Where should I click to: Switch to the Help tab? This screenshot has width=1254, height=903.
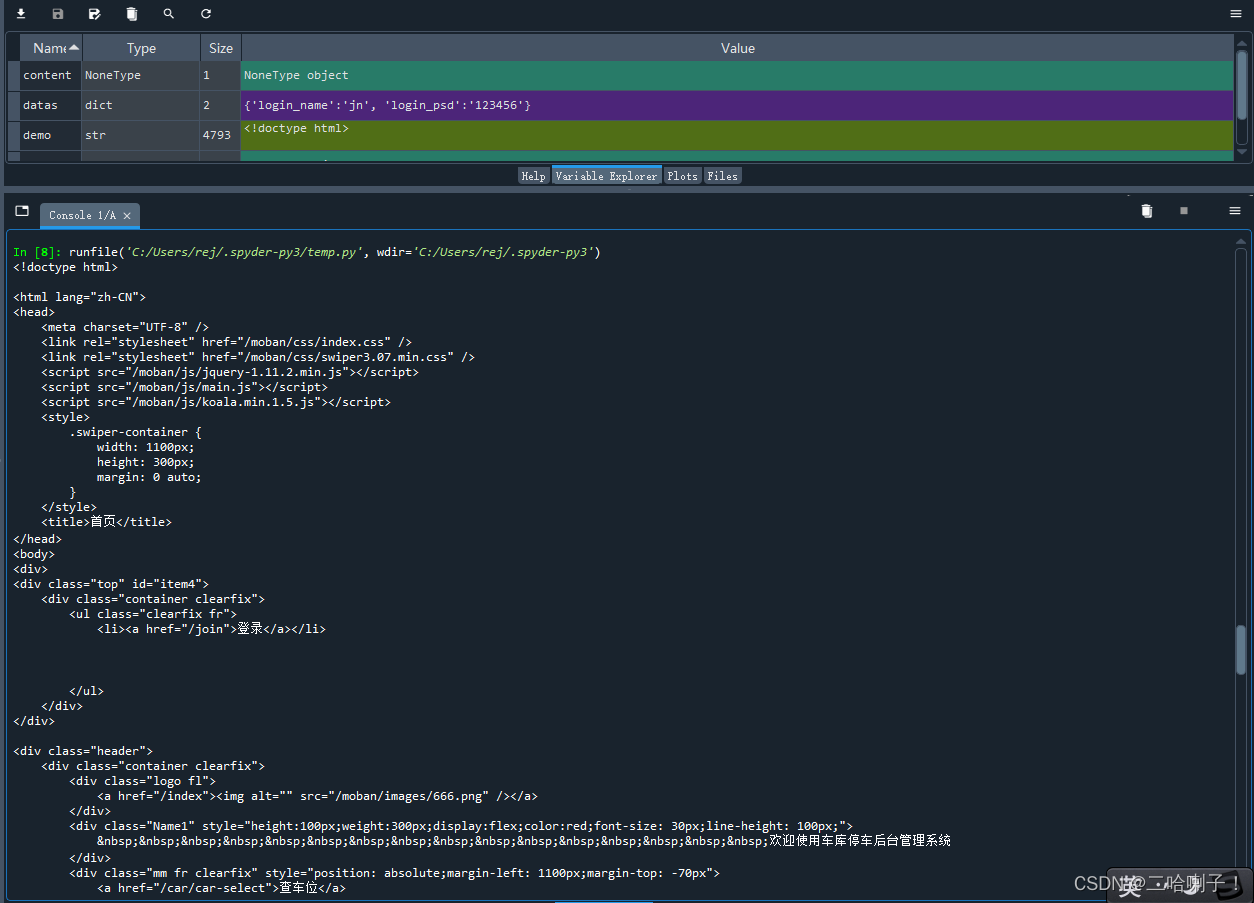click(x=534, y=176)
